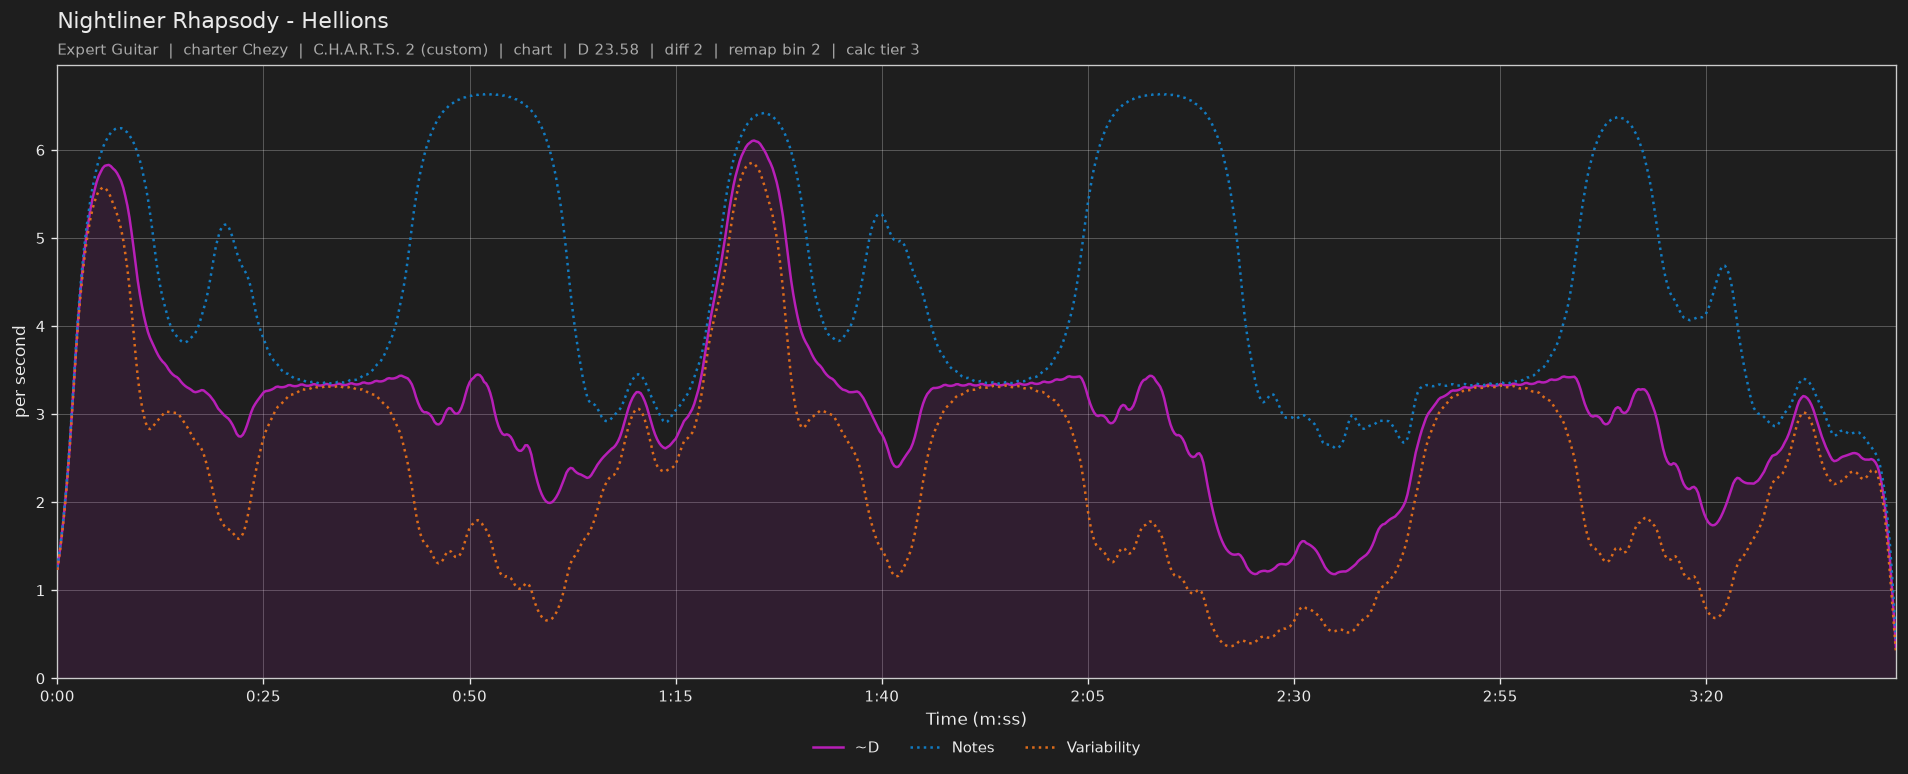
Task: Click the 'charter Chezy' subtitle text
Action: point(235,50)
